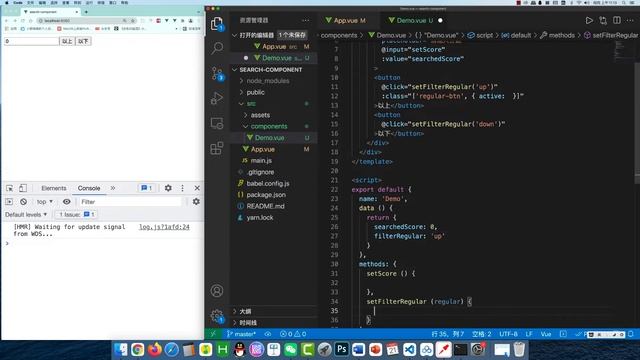The height and width of the screenshot is (360, 640).
Task: Click the browser address bar
Action: pos(83,20)
